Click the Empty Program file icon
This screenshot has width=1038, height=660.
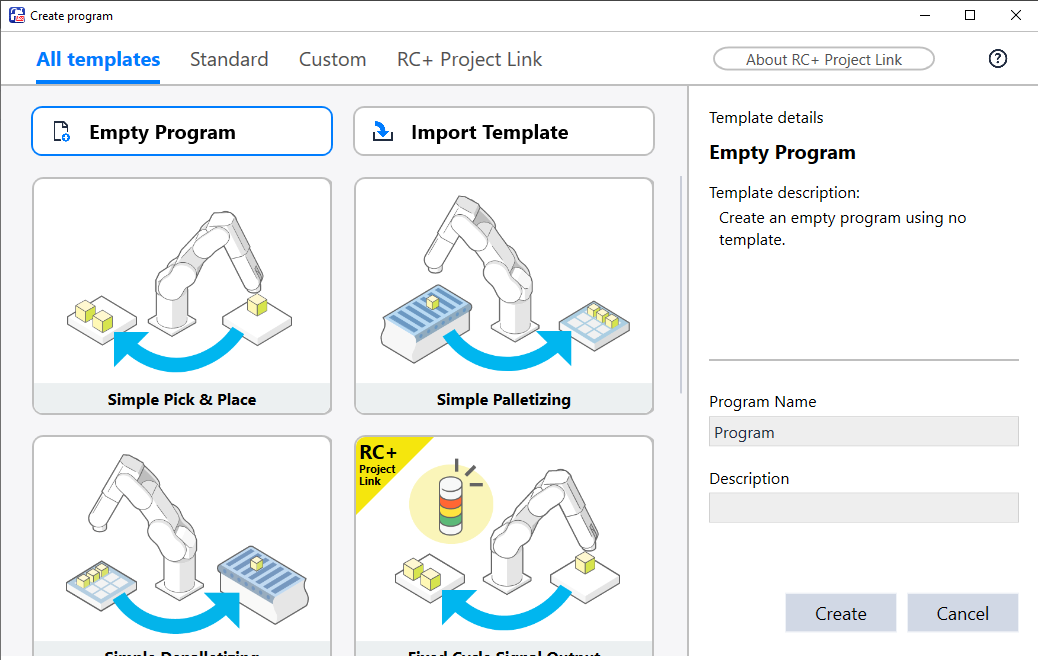click(x=61, y=132)
